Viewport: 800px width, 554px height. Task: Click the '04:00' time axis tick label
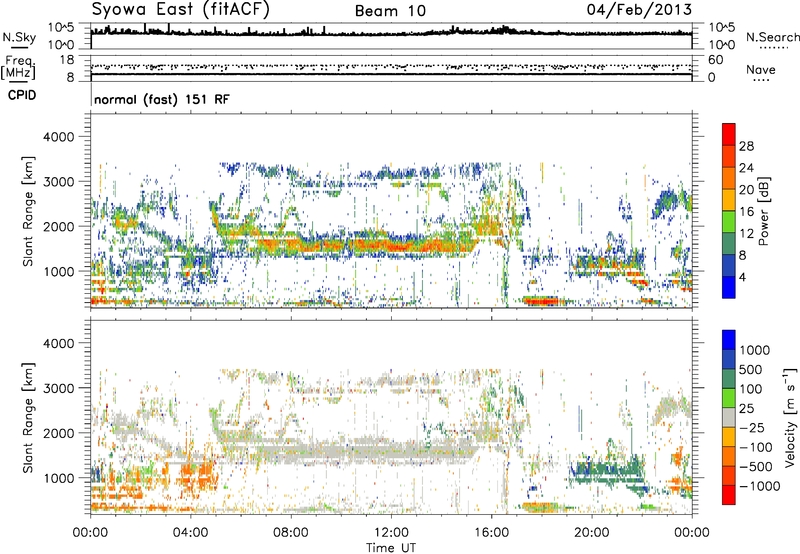191,533
